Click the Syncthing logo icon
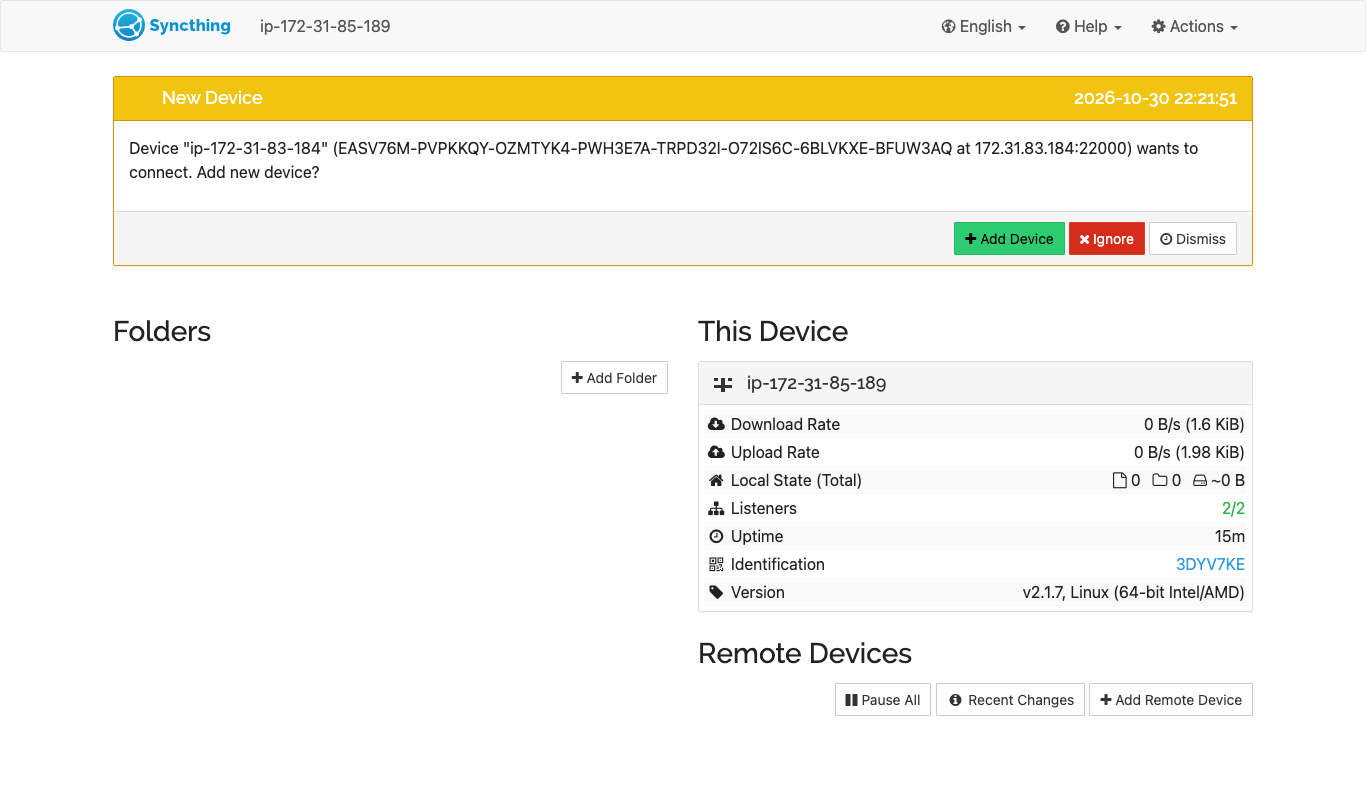Screen dimensions: 1366x800 click(x=129, y=26)
